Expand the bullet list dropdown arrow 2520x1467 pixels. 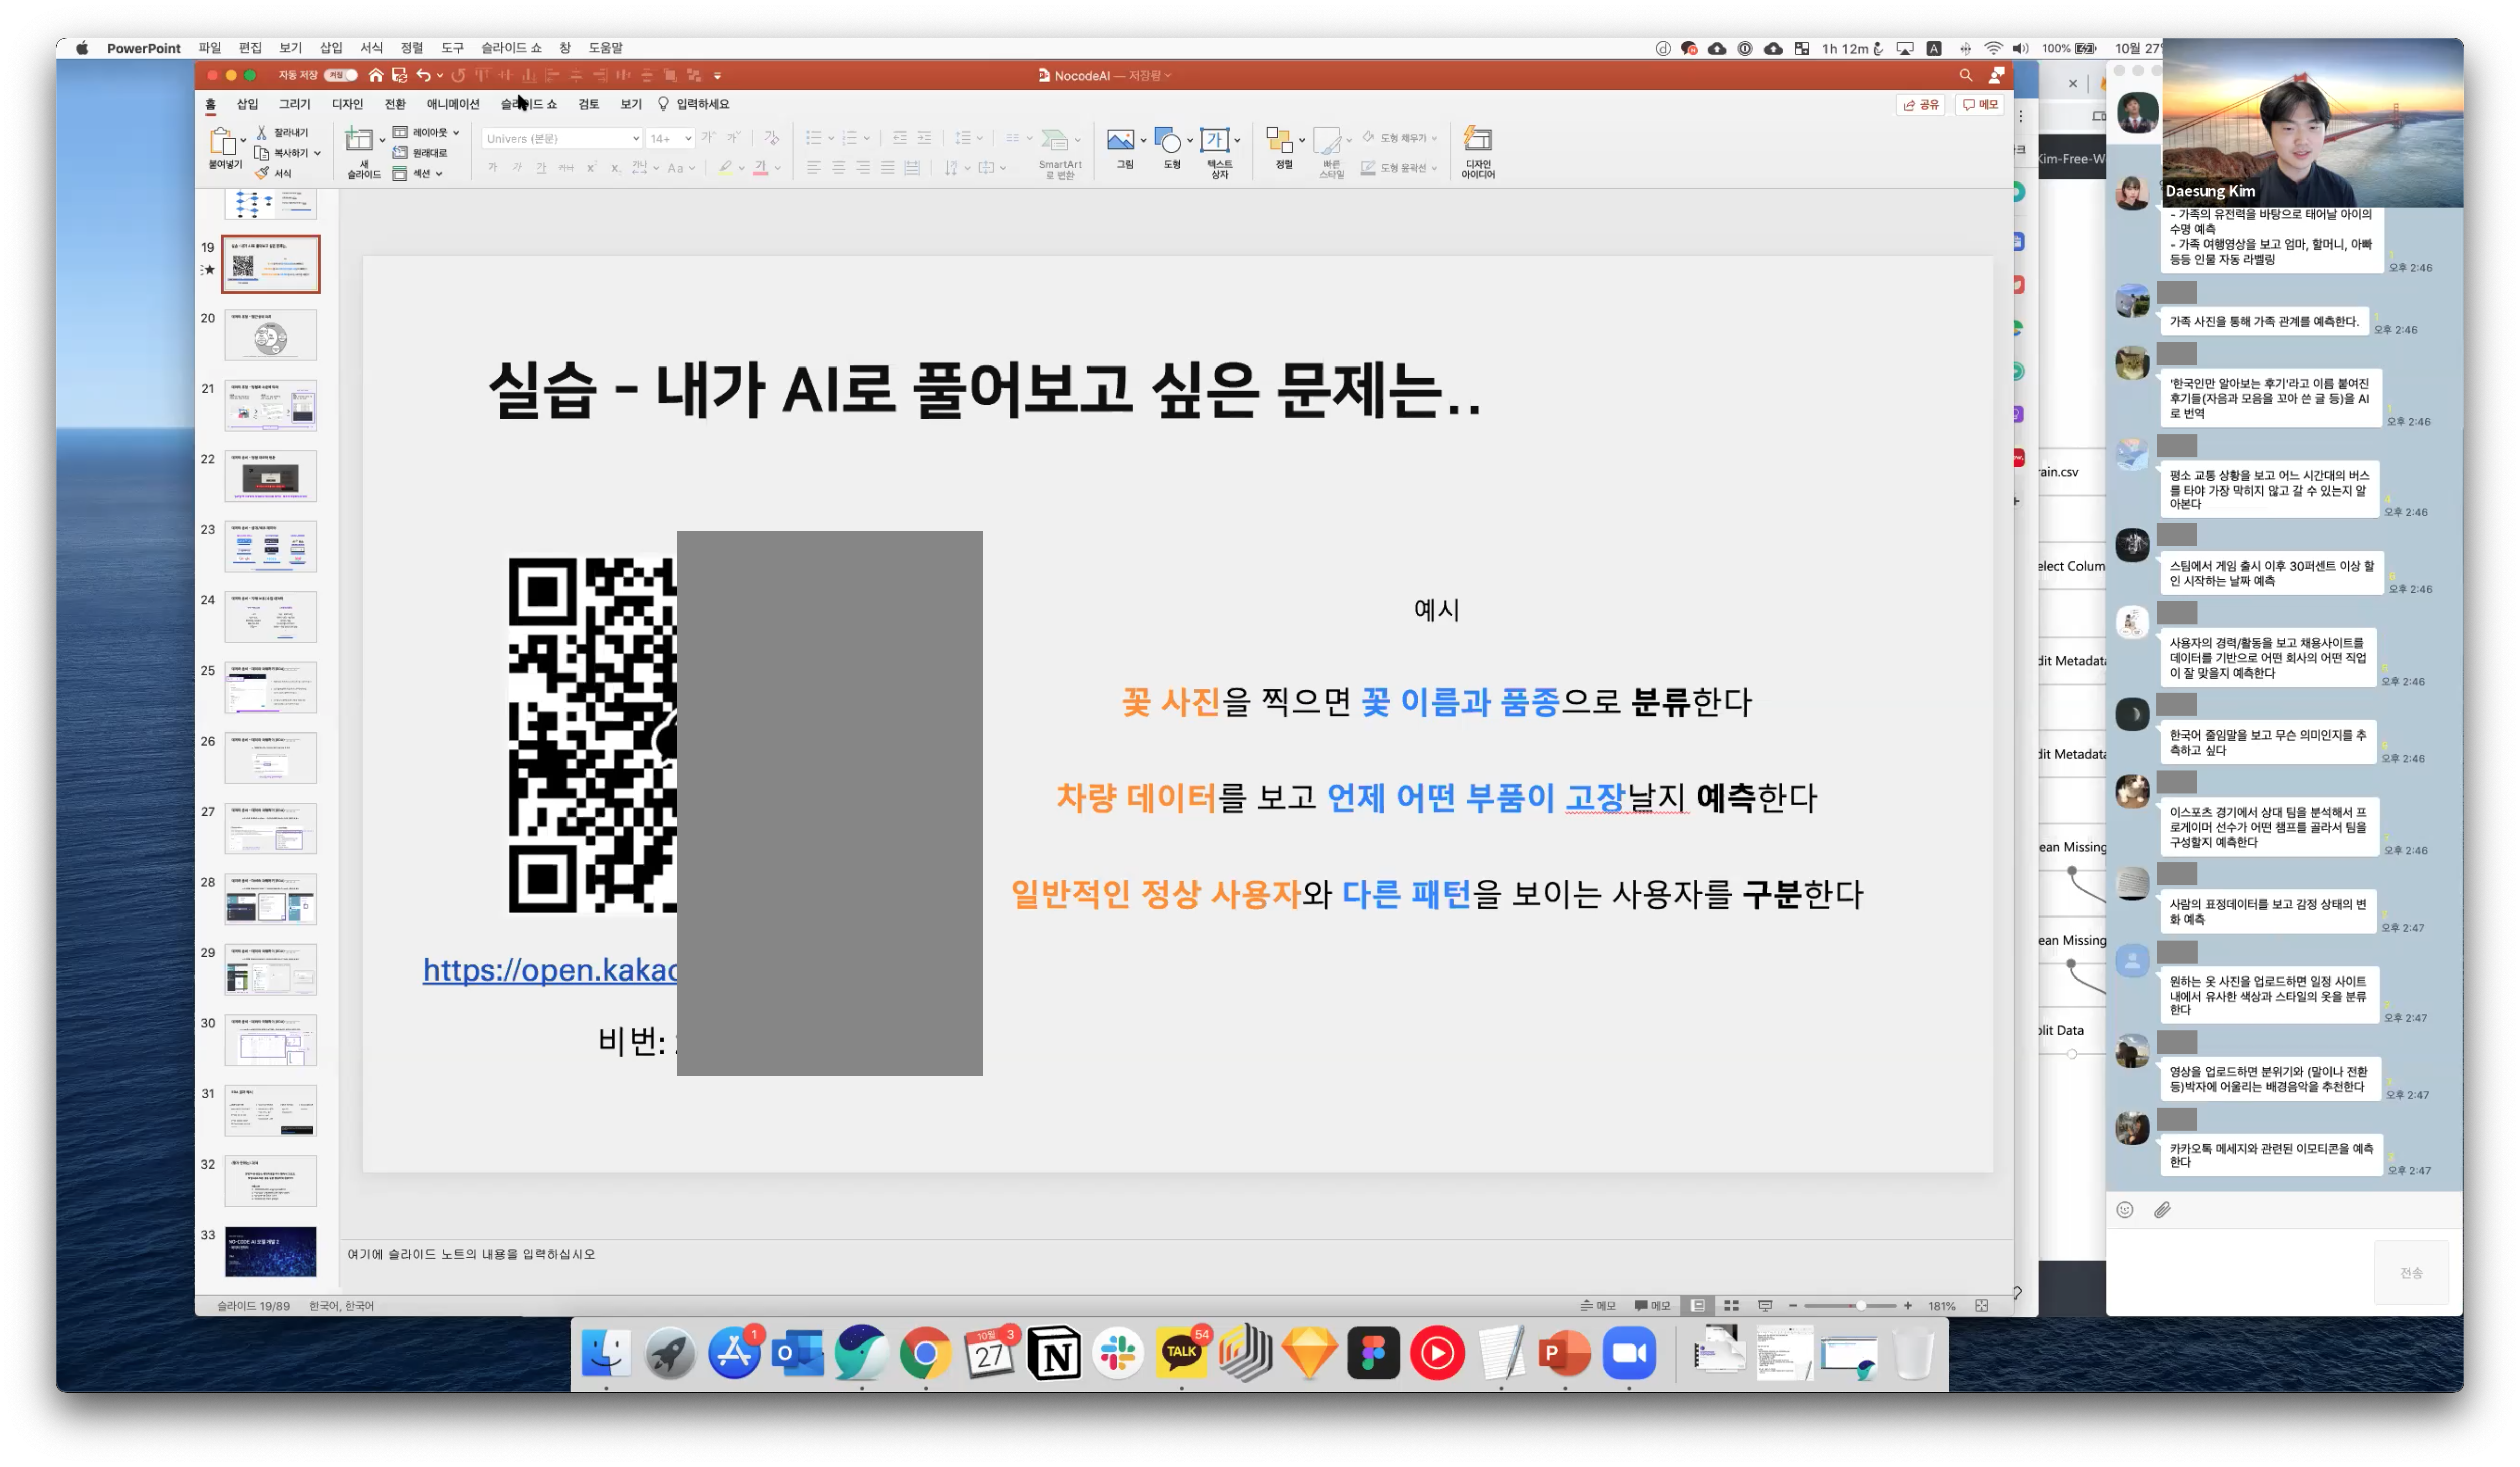tap(831, 138)
